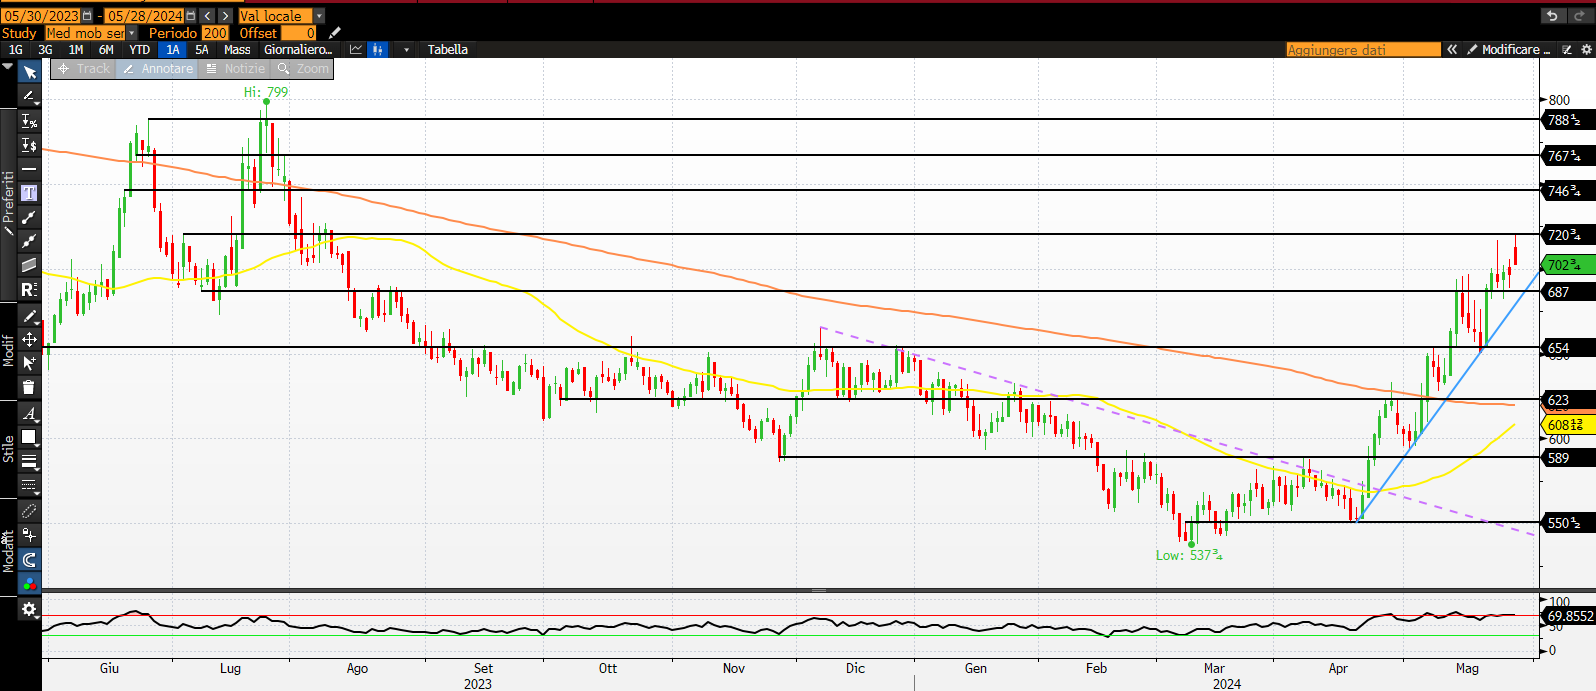This screenshot has width=1596, height=691.
Task: Toggle Notizie news overlay
Action: click(x=235, y=69)
